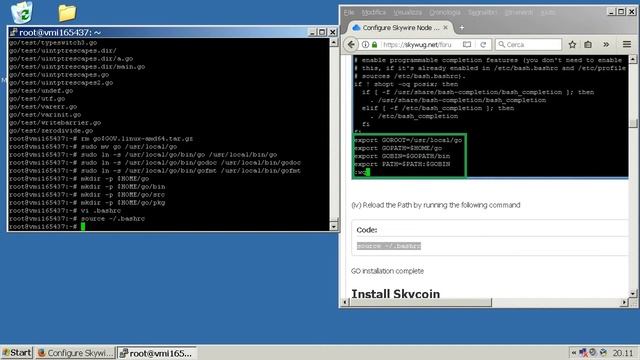Click the Start button
This screenshot has width=640, height=360.
pyautogui.click(x=17, y=353)
